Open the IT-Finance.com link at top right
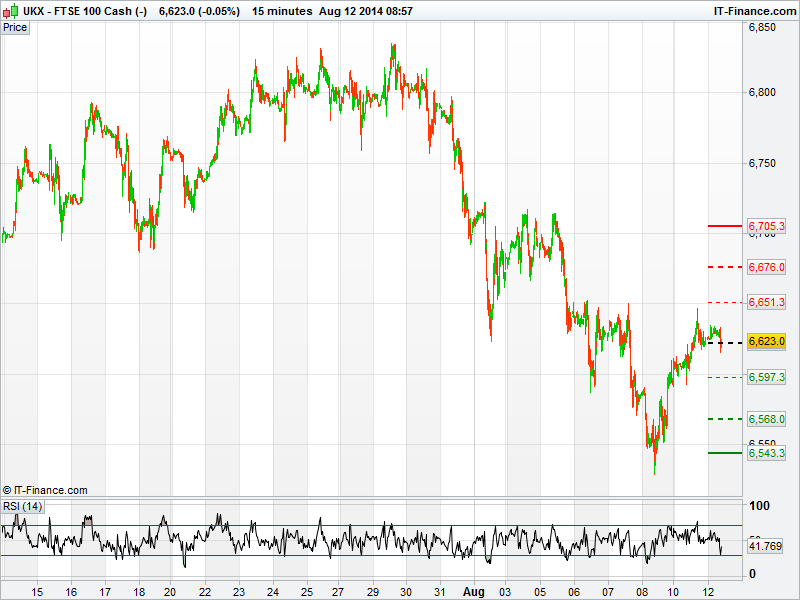The width and height of the screenshot is (800, 600). point(753,10)
